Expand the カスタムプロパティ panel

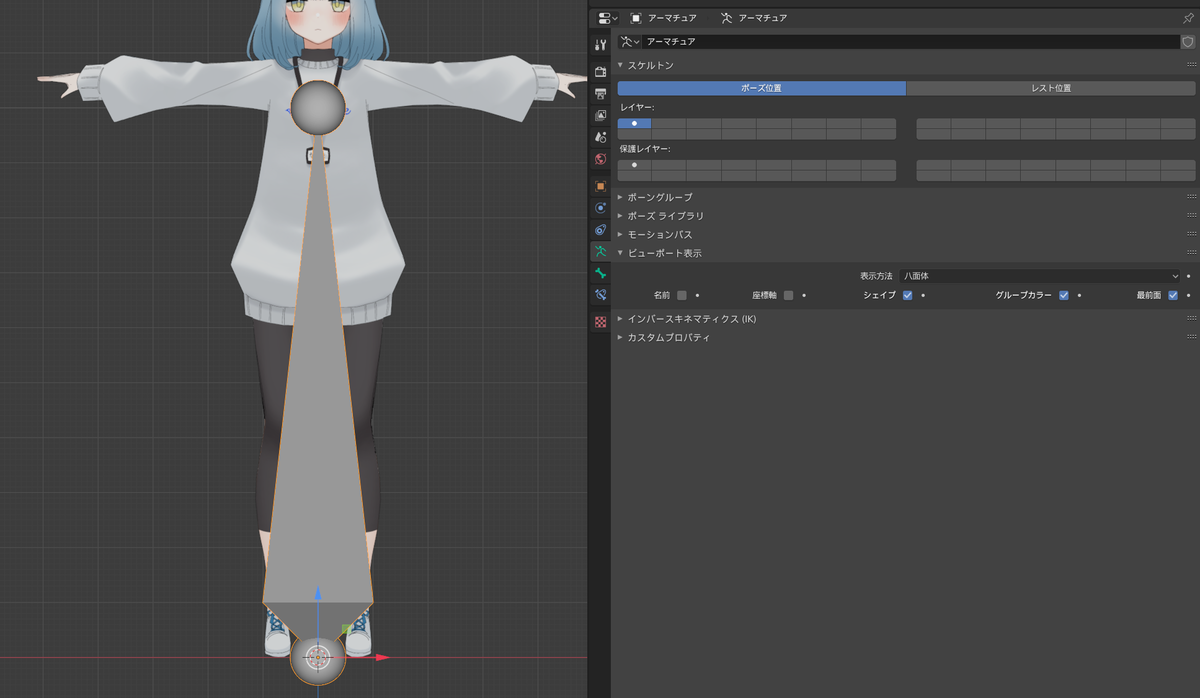click(620, 337)
